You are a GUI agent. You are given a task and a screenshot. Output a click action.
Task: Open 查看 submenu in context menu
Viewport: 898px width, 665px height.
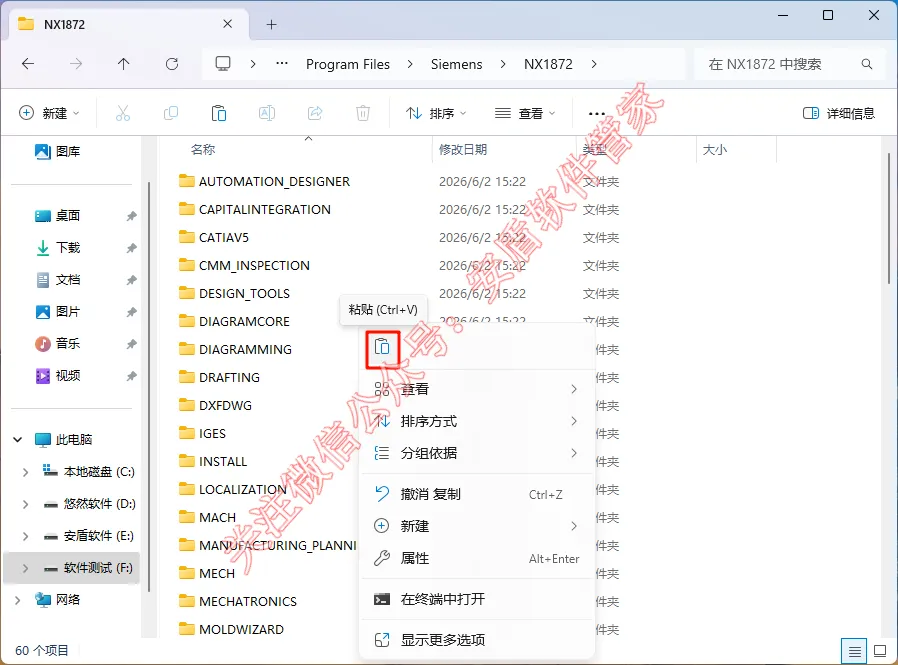[476, 389]
